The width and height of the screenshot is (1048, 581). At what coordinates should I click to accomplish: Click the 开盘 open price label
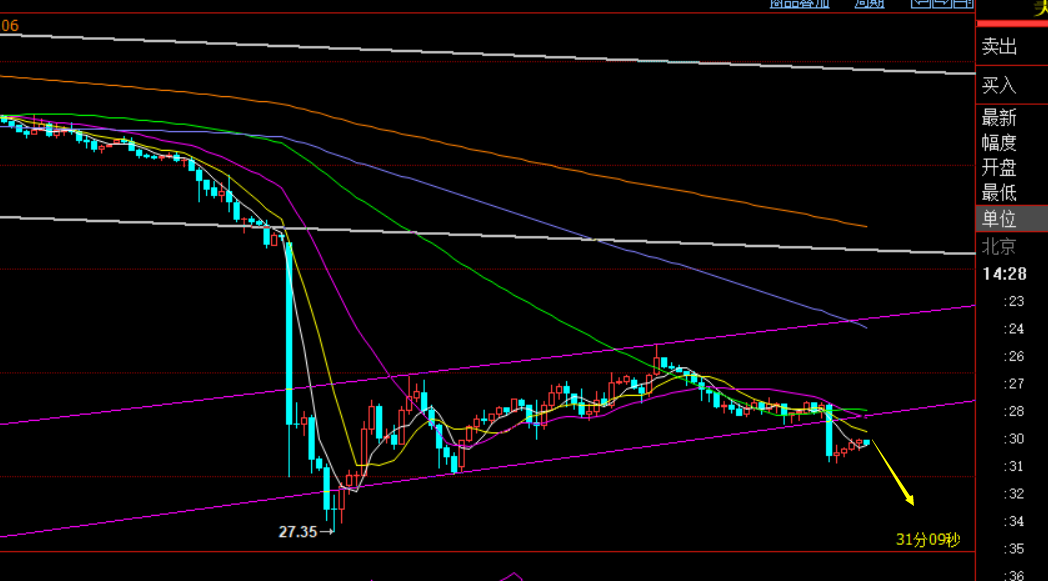[999, 167]
